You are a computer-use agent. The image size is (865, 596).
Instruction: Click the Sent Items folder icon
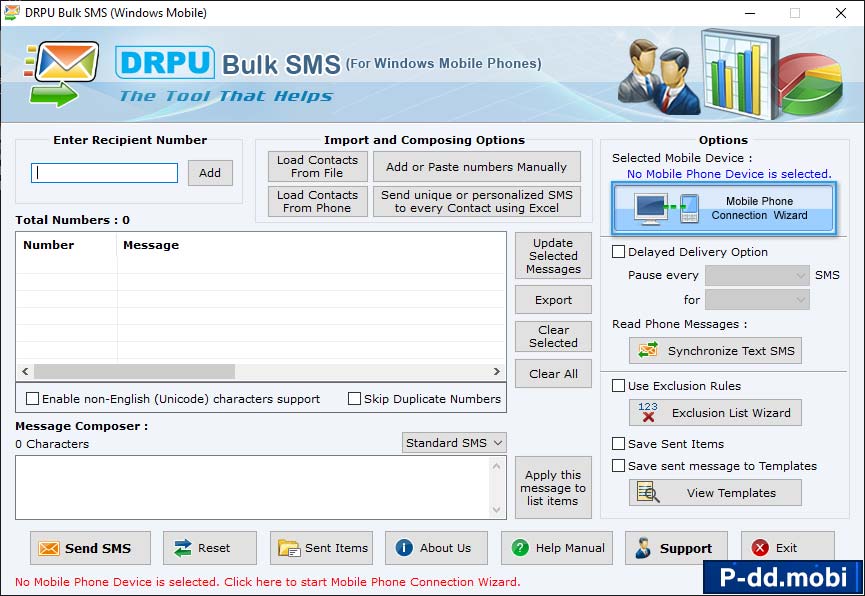pyautogui.click(x=289, y=548)
